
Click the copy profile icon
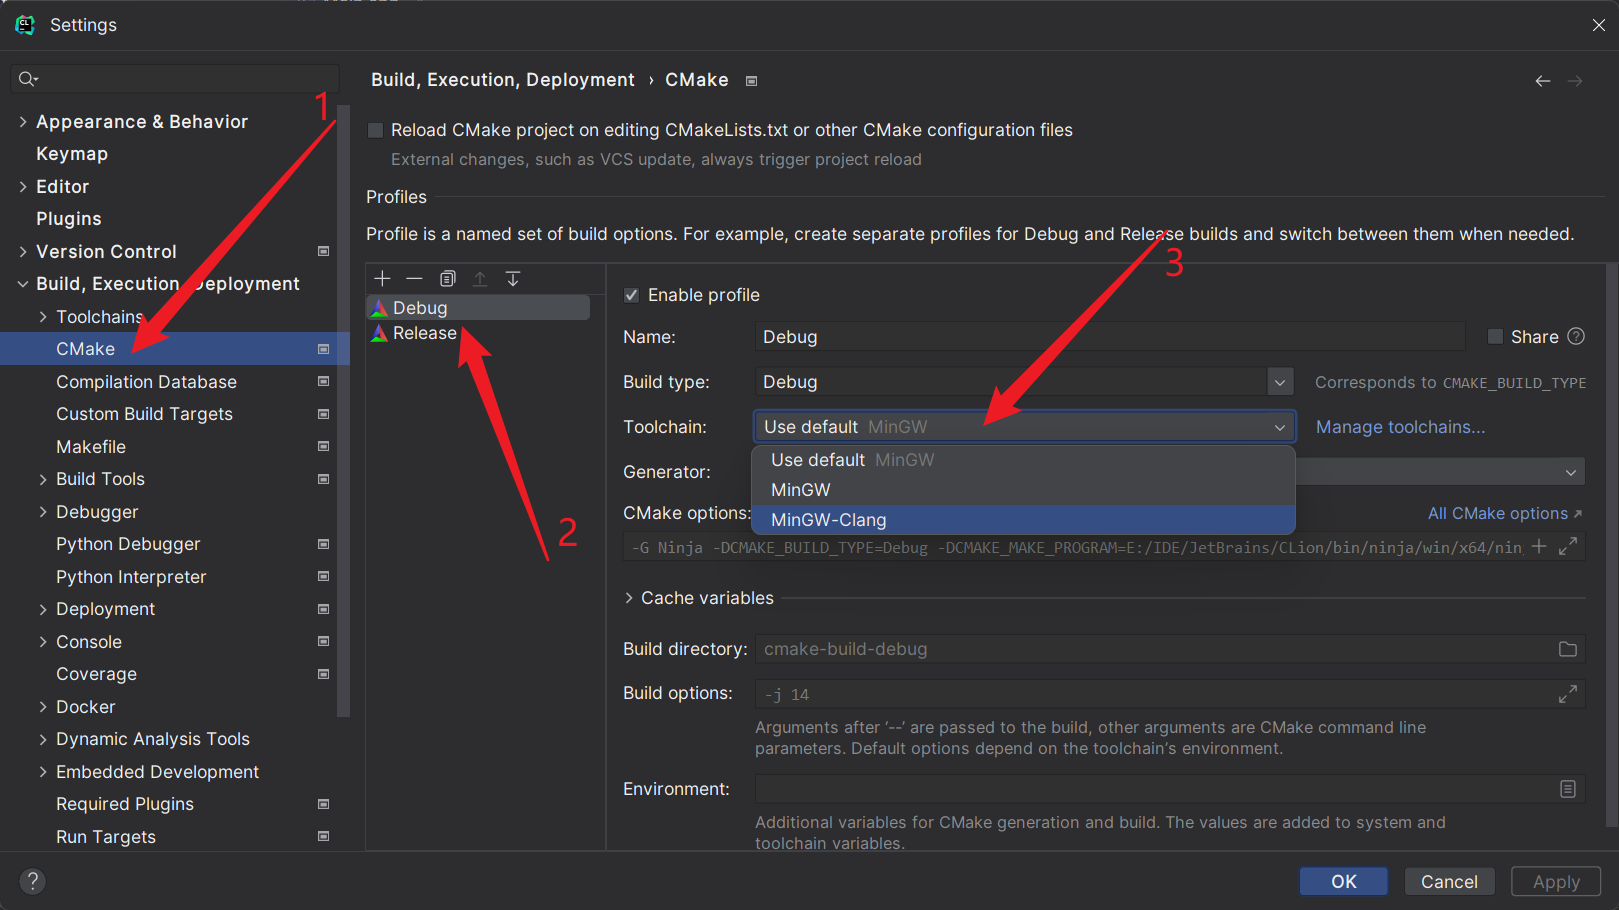[x=448, y=279]
